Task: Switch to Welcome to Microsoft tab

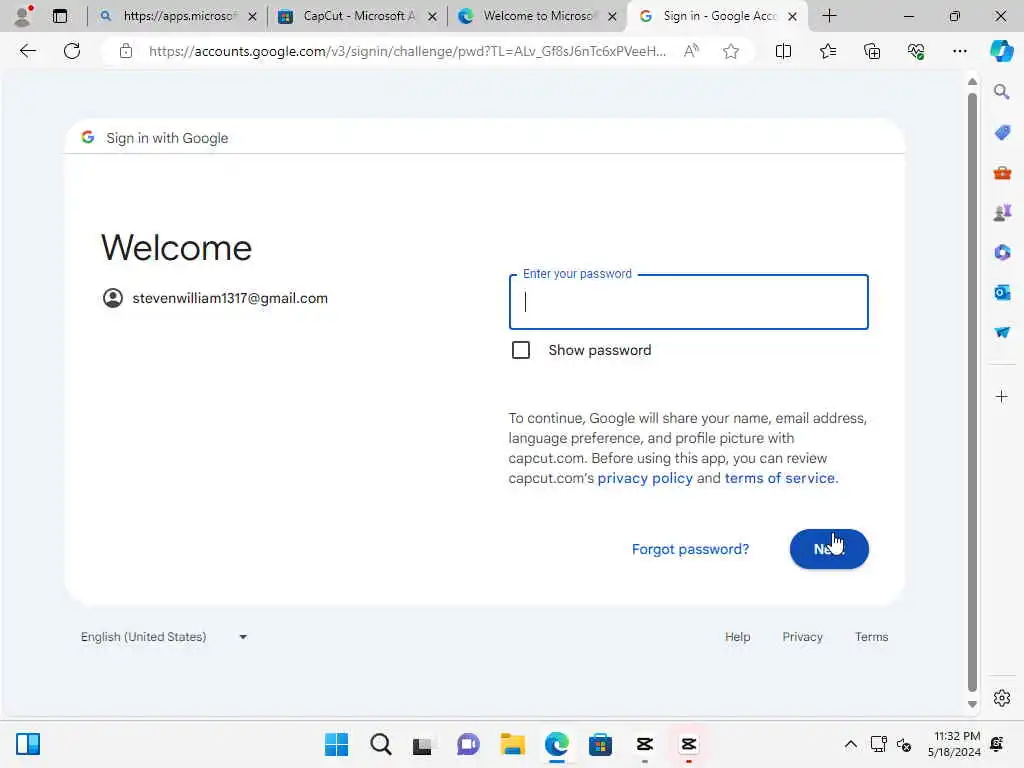Action: coord(536,16)
